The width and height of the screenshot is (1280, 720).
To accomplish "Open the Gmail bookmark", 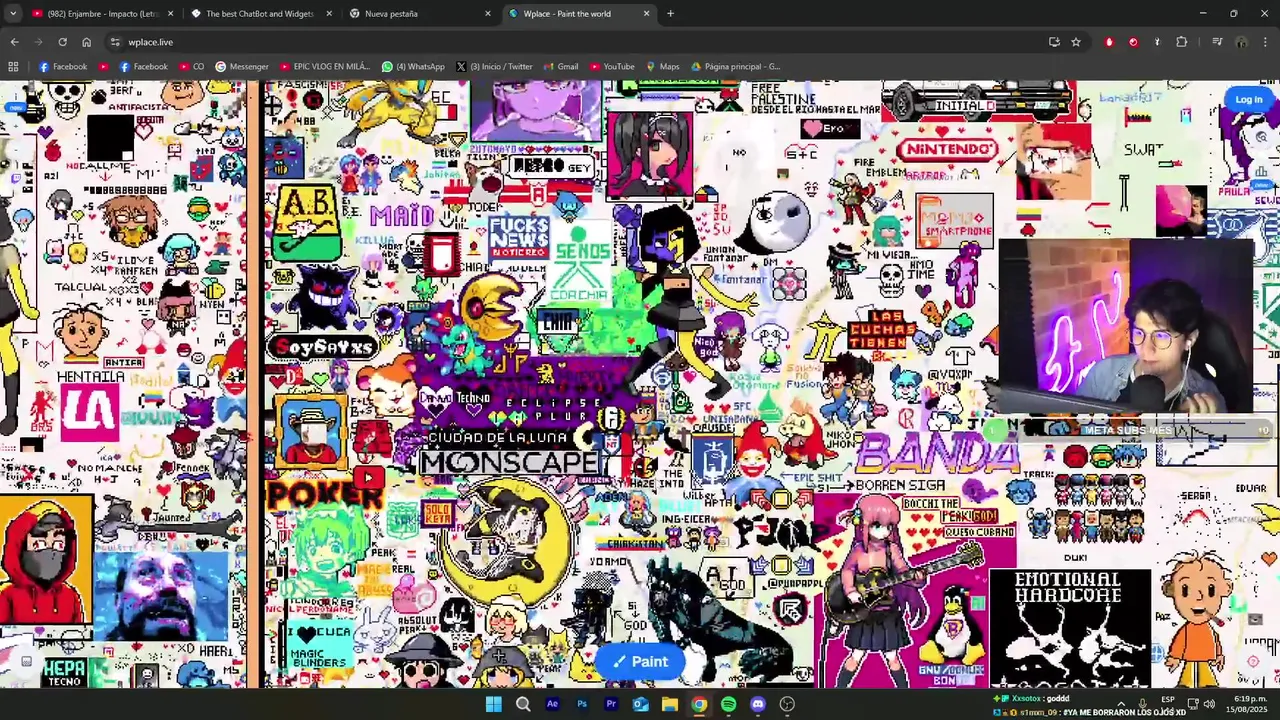I will 560,67.
